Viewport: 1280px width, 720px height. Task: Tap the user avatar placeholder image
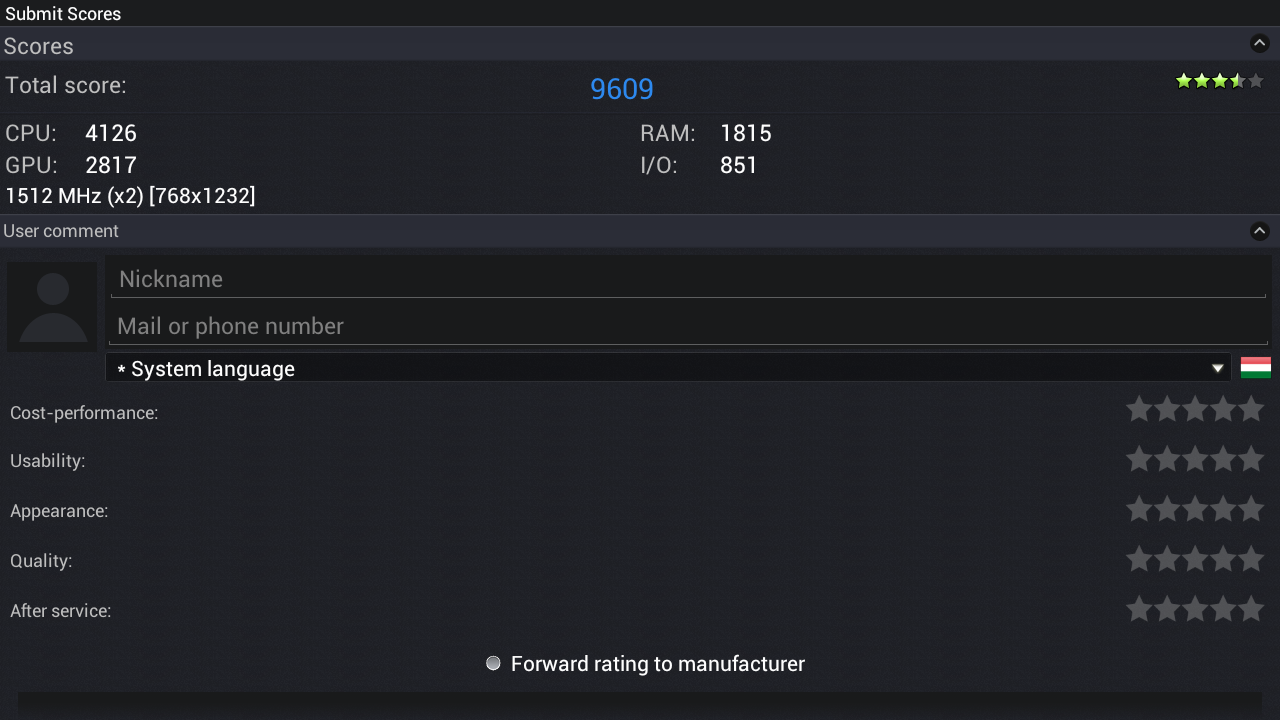tap(52, 307)
